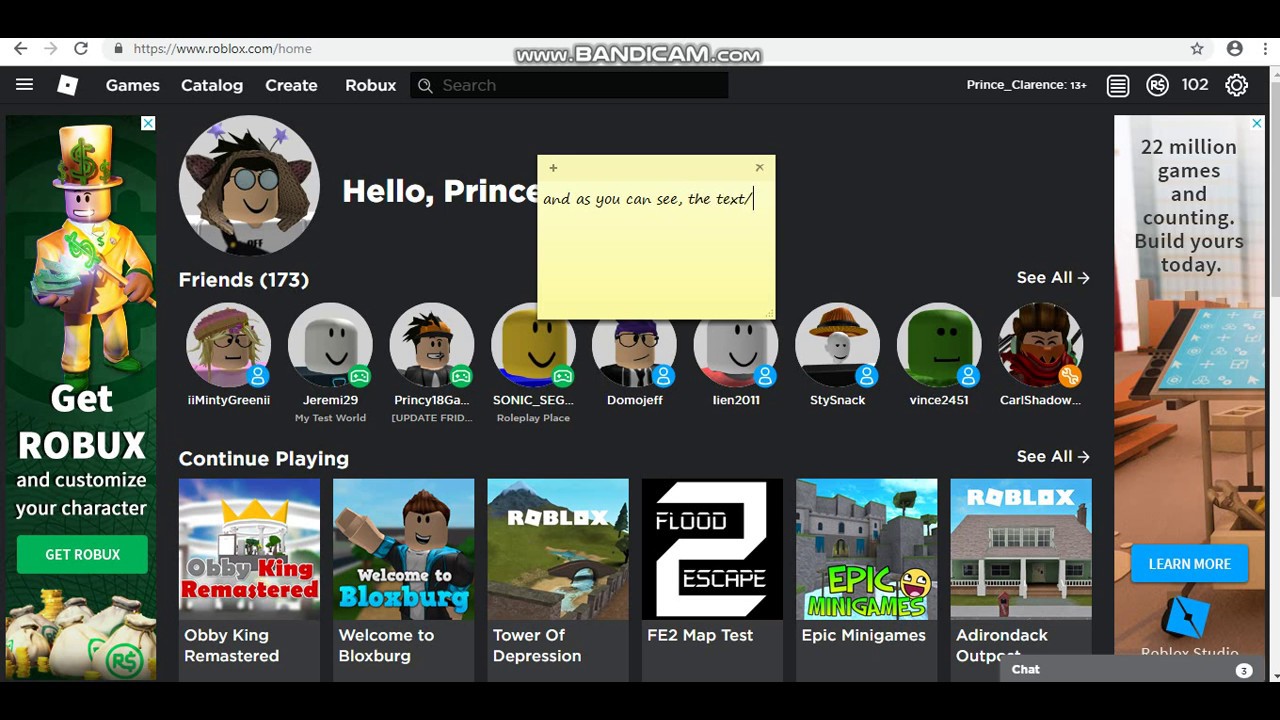This screenshot has width=1280, height=720.
Task: Click the Robux currency icon
Action: tap(1157, 86)
